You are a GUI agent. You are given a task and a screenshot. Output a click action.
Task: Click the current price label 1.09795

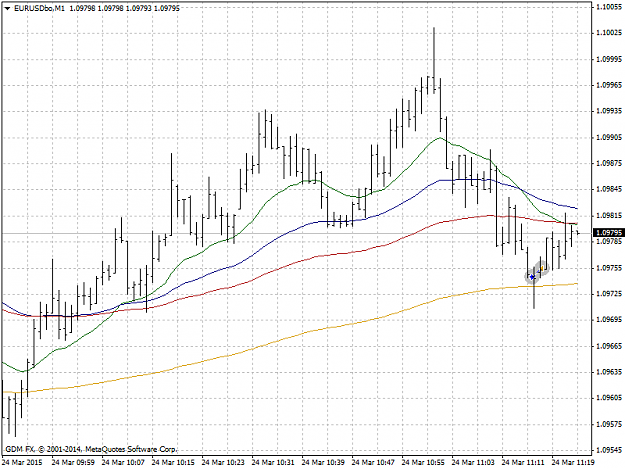tap(607, 232)
